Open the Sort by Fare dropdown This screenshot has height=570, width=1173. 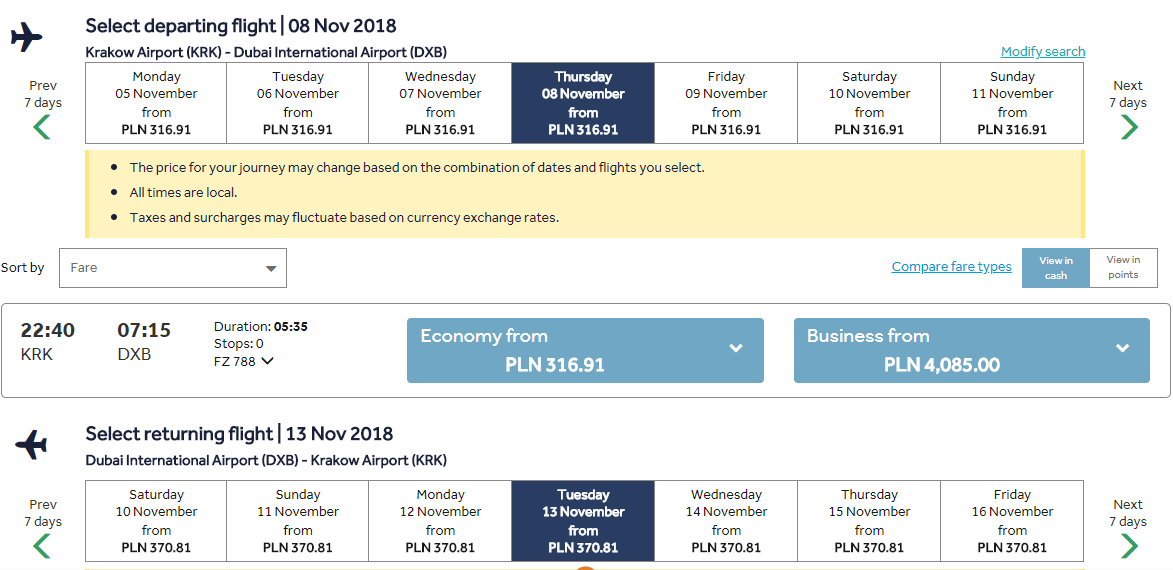click(173, 268)
